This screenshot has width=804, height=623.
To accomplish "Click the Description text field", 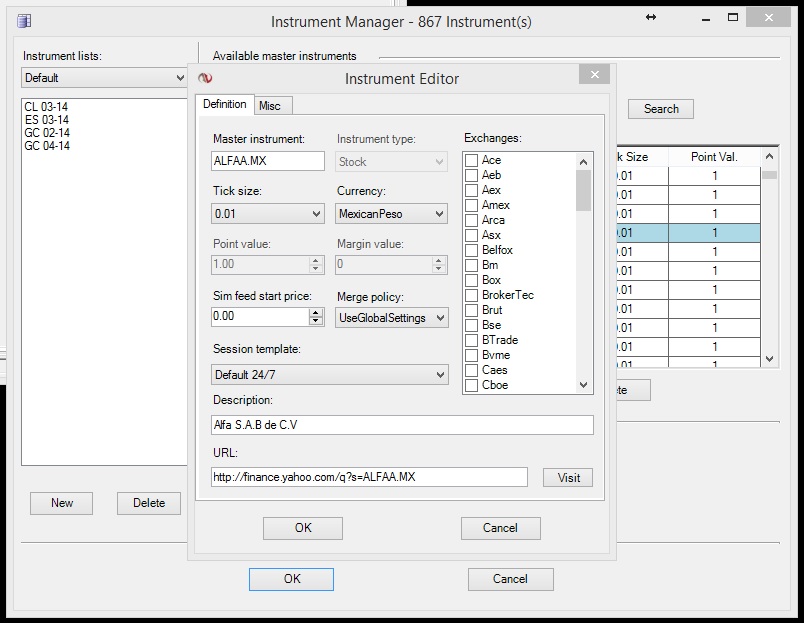I will (402, 425).
